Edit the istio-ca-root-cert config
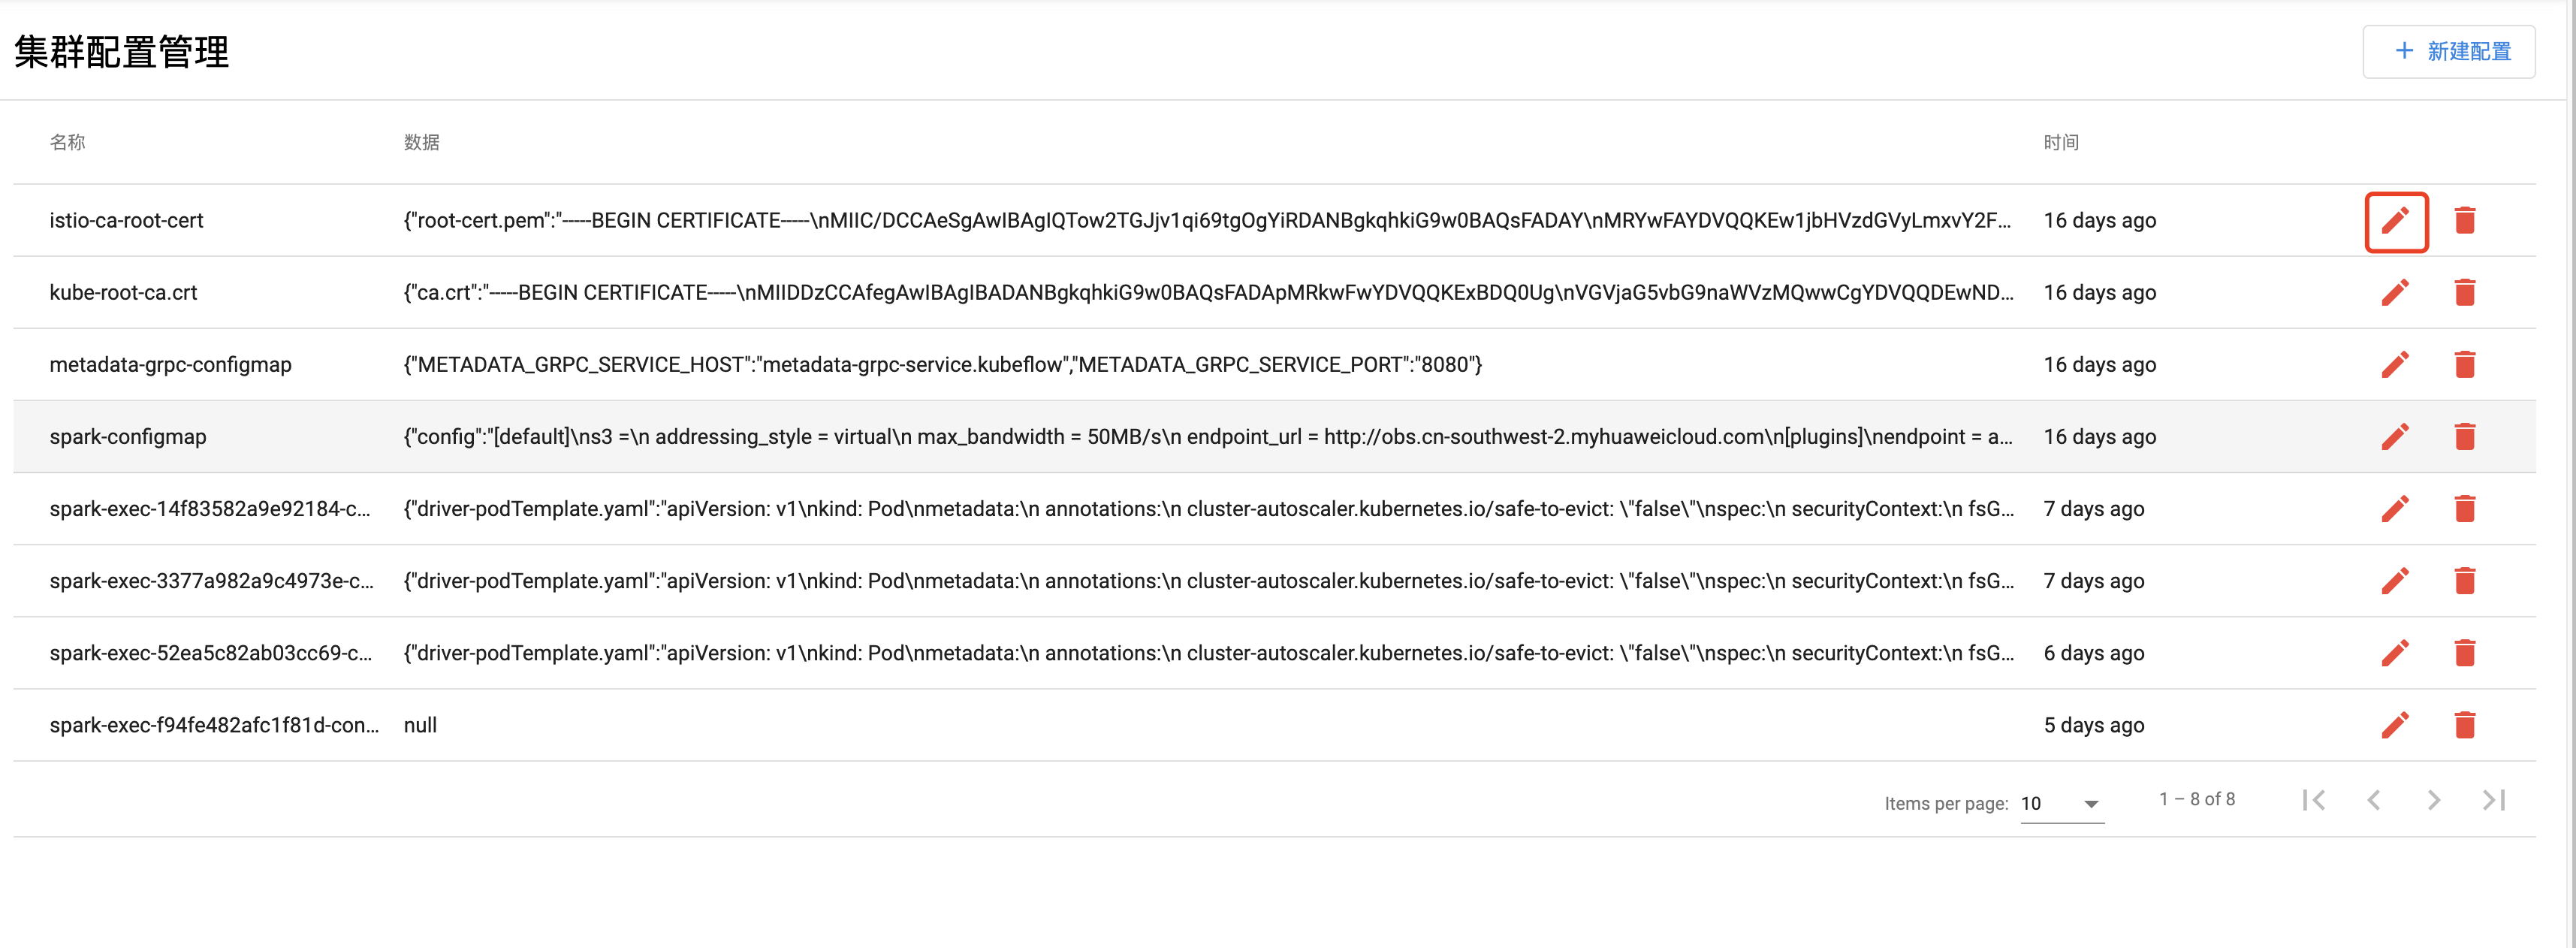 pos(2395,221)
